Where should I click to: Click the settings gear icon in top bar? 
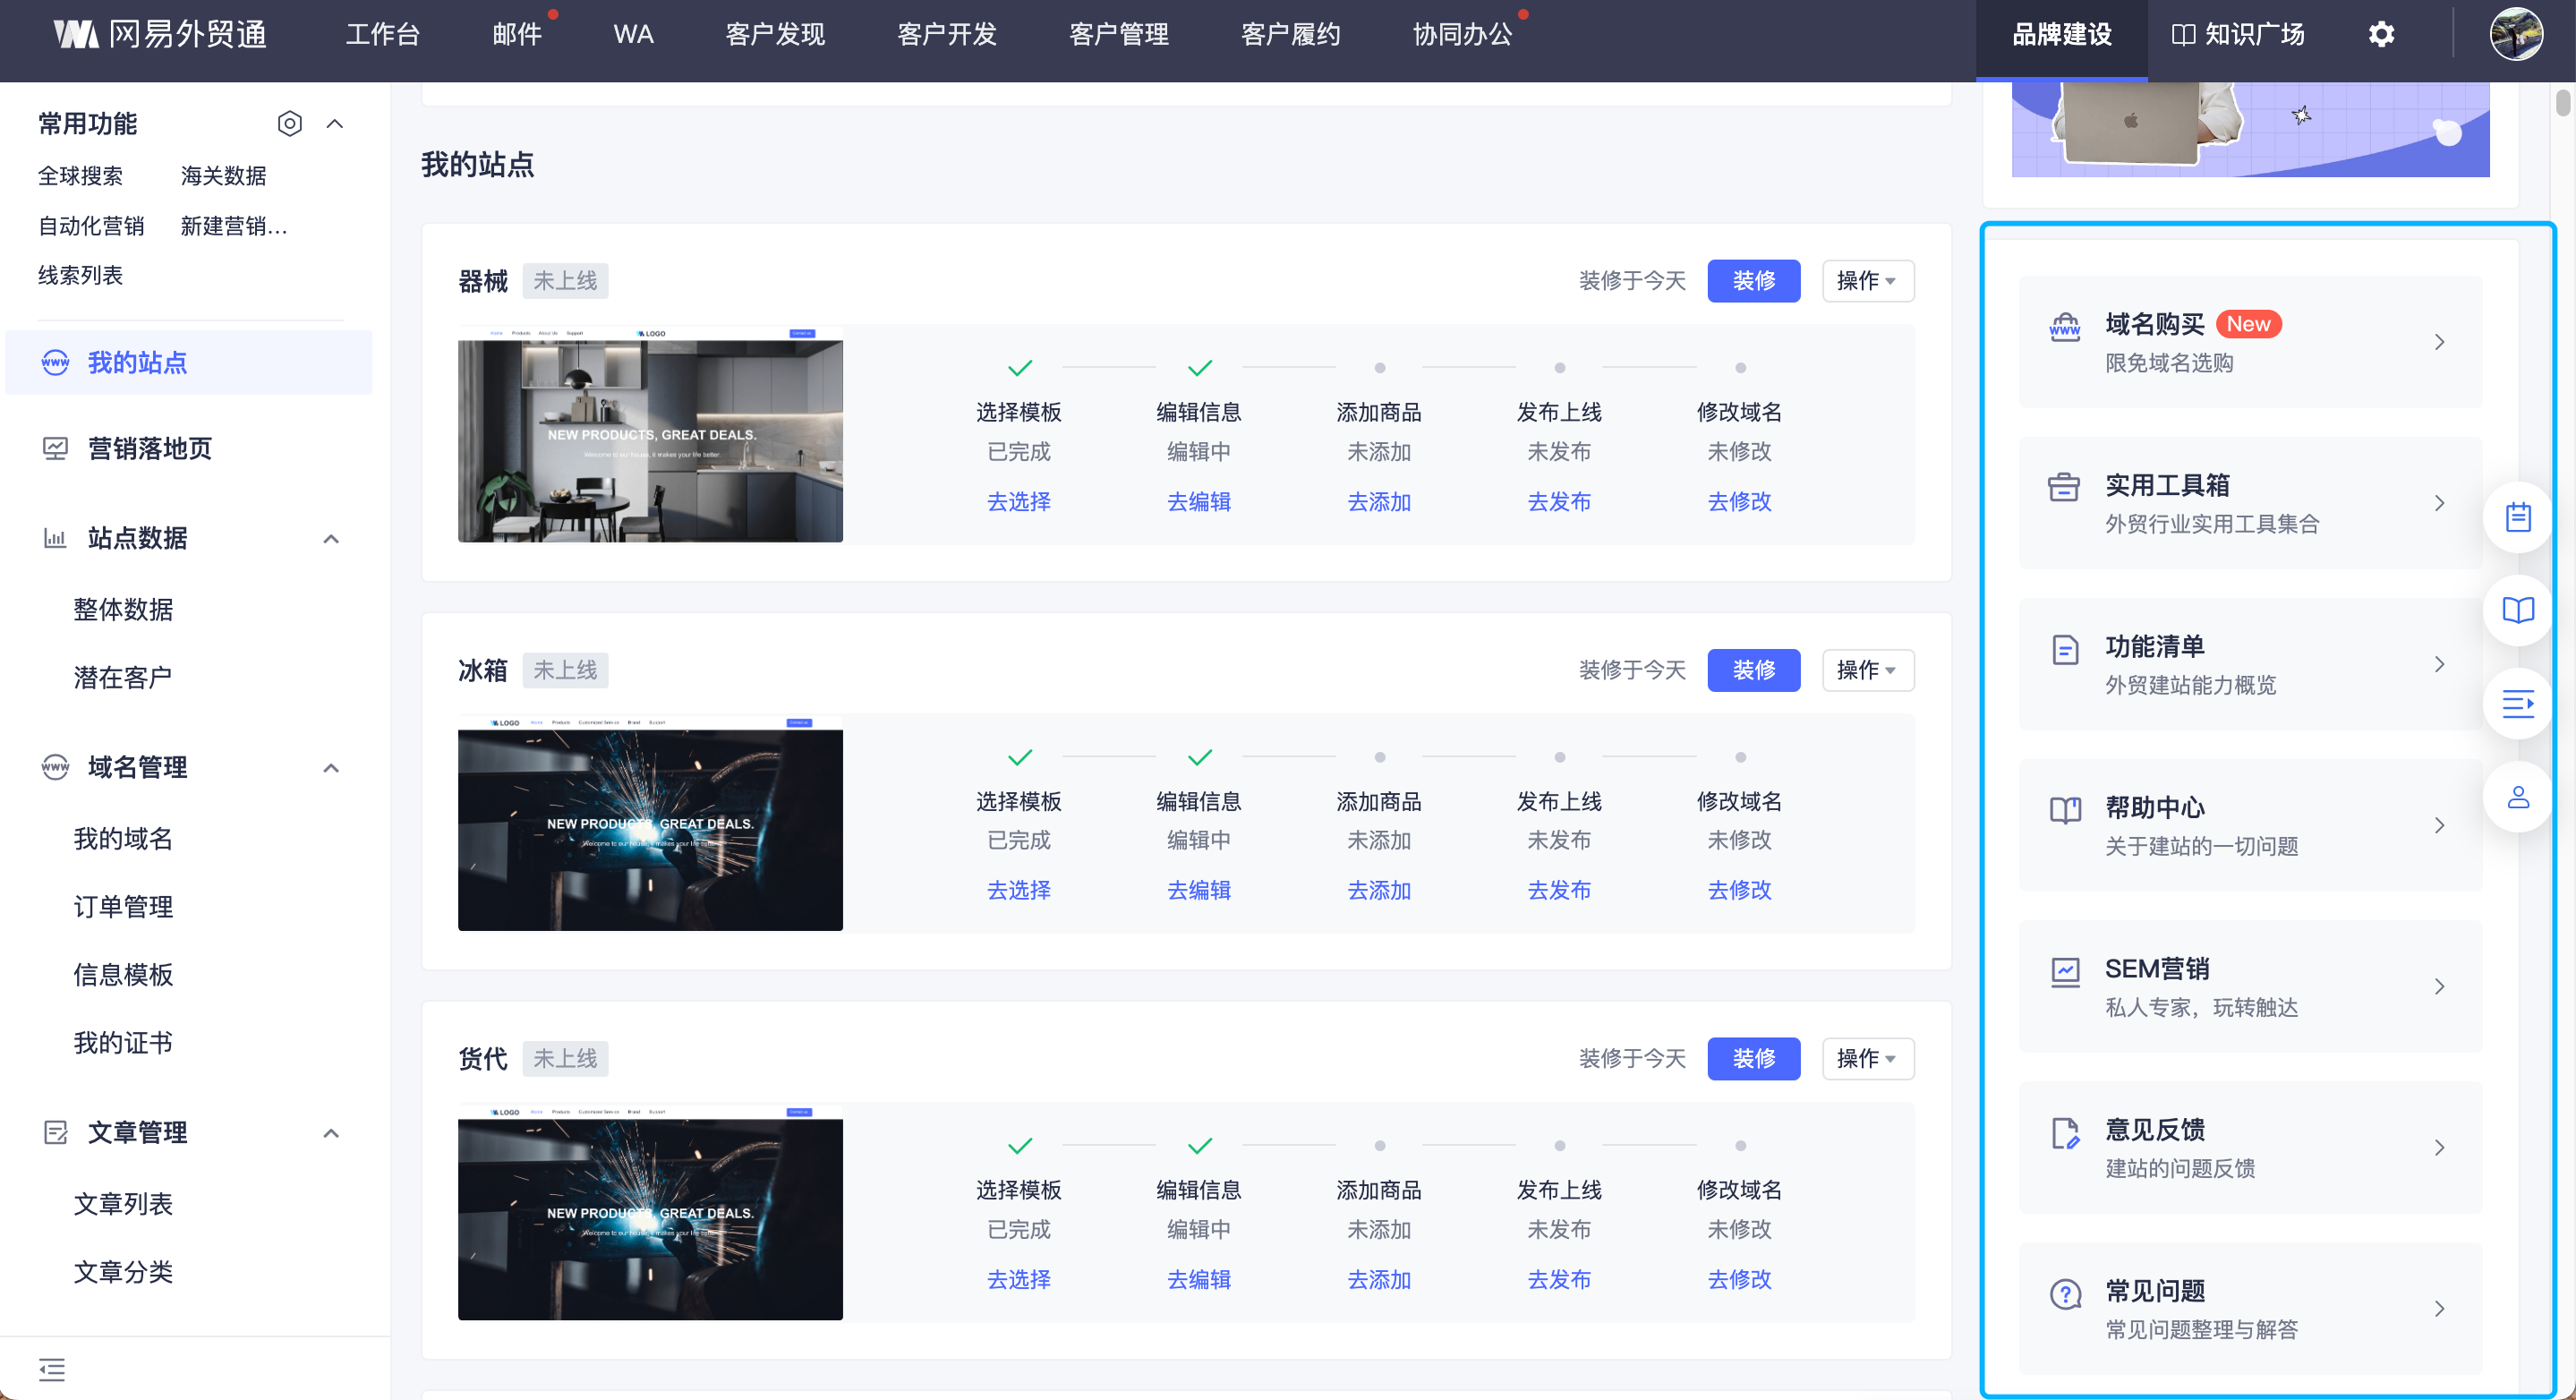click(x=2381, y=34)
